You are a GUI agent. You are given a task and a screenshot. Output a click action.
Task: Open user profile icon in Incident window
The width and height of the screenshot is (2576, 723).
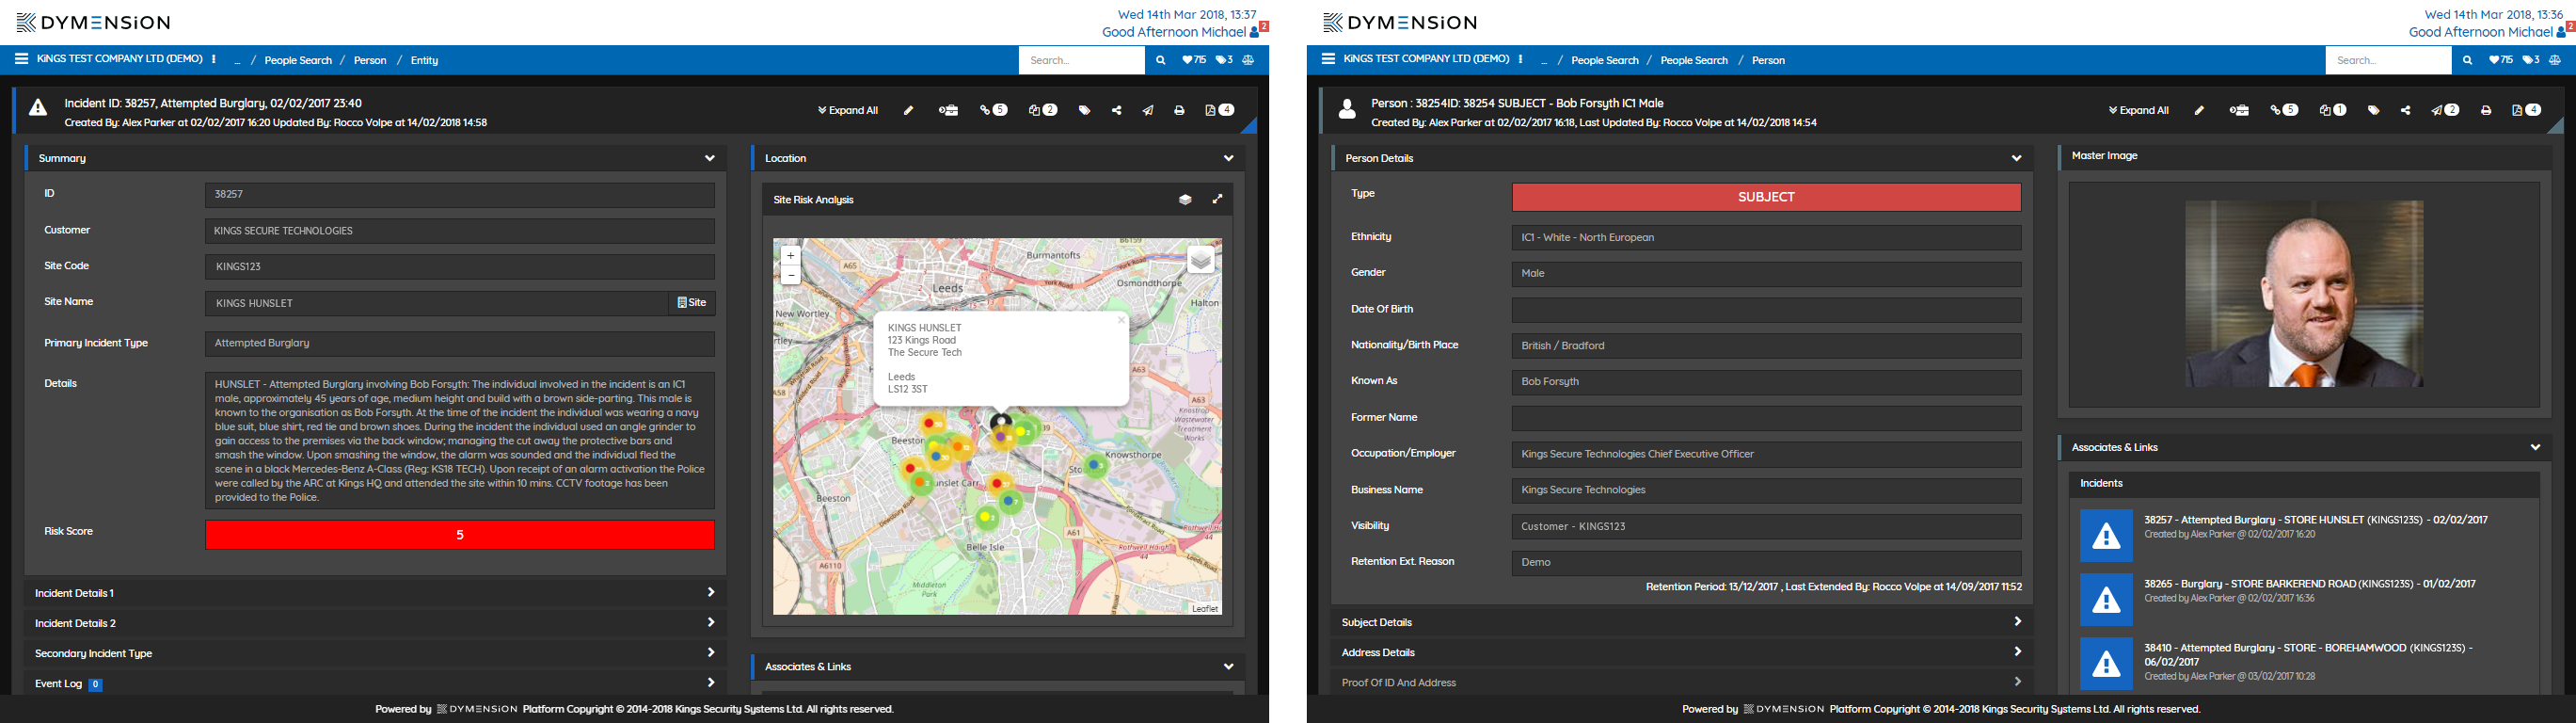(1257, 31)
